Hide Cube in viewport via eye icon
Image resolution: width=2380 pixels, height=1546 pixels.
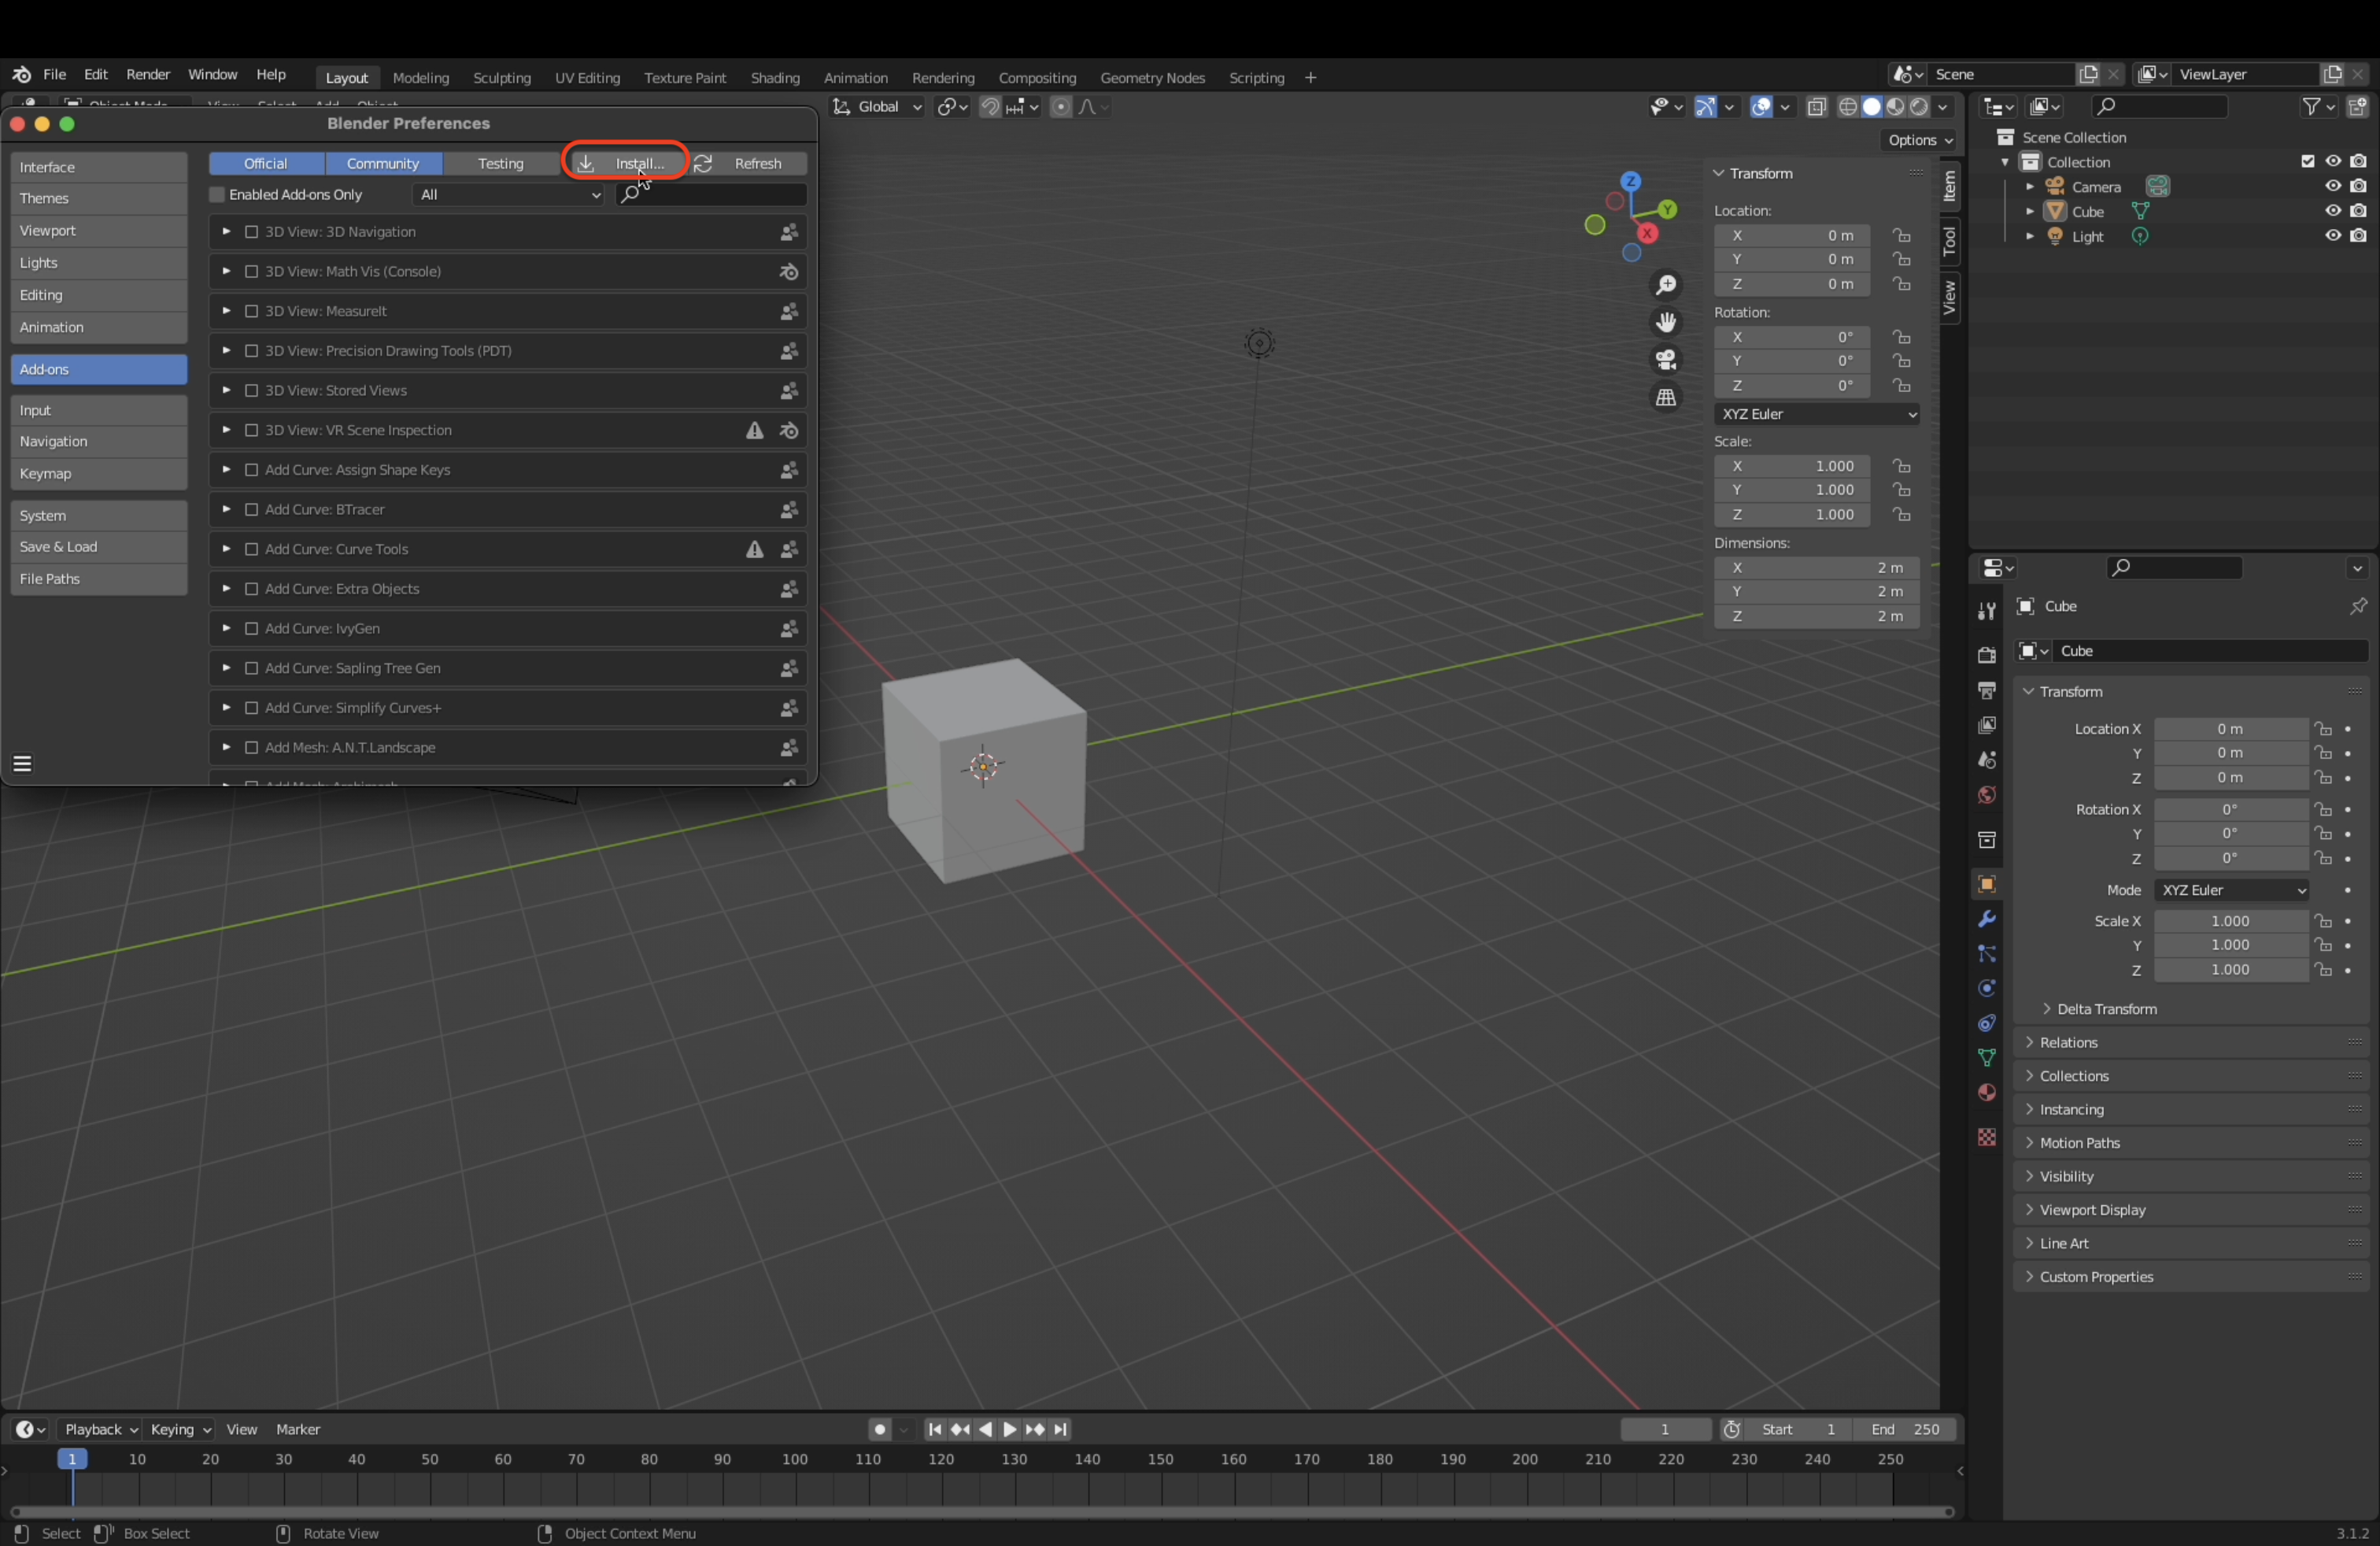click(x=2332, y=211)
